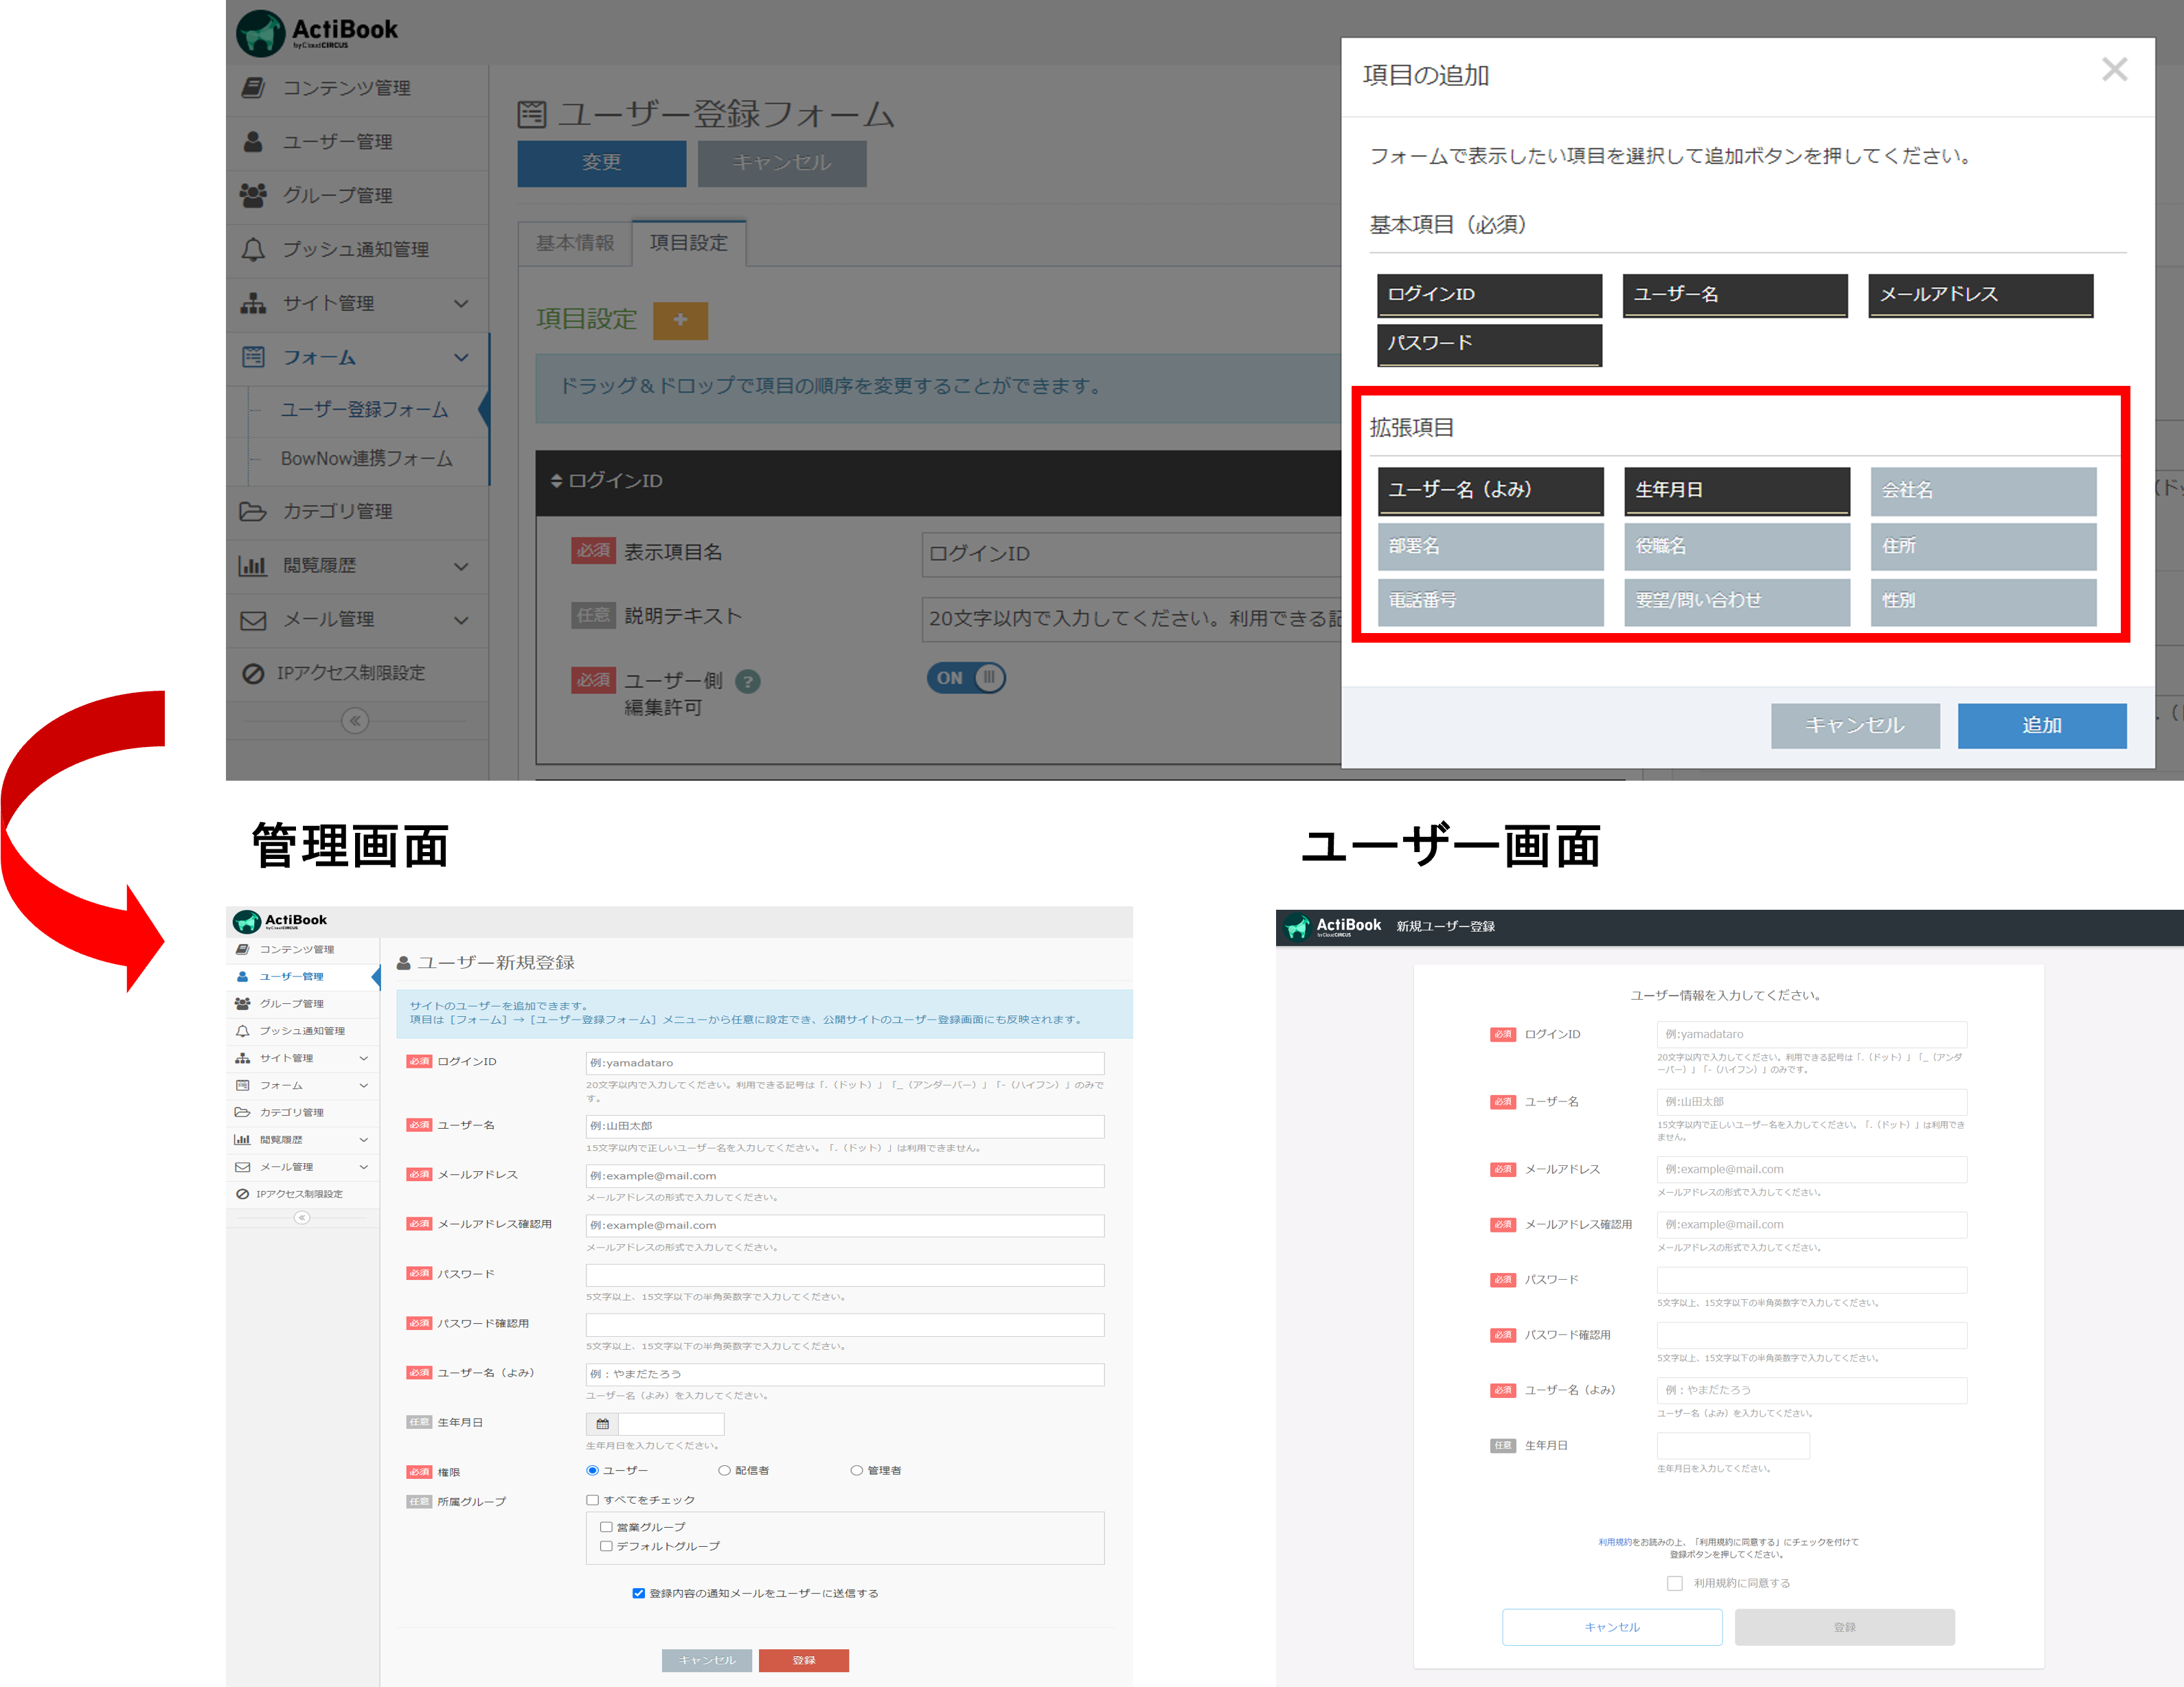The image size is (2184, 1687).
Task: Expand メール管理 chevron in top sidebar
Action: (x=461, y=620)
